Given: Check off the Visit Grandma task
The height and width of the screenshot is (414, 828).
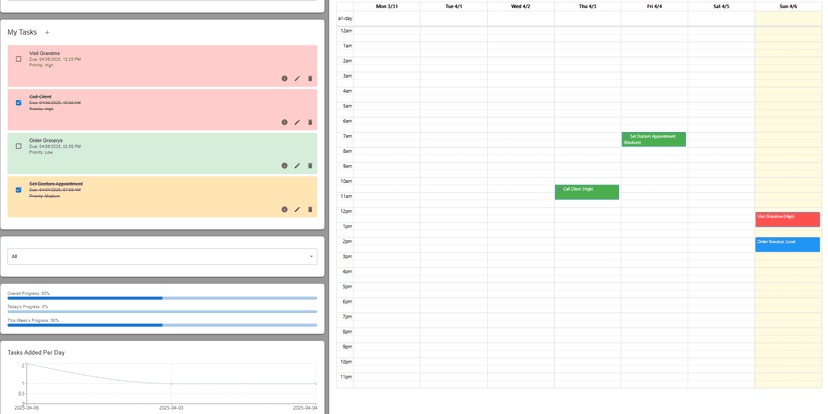Looking at the screenshot, I should click(18, 59).
